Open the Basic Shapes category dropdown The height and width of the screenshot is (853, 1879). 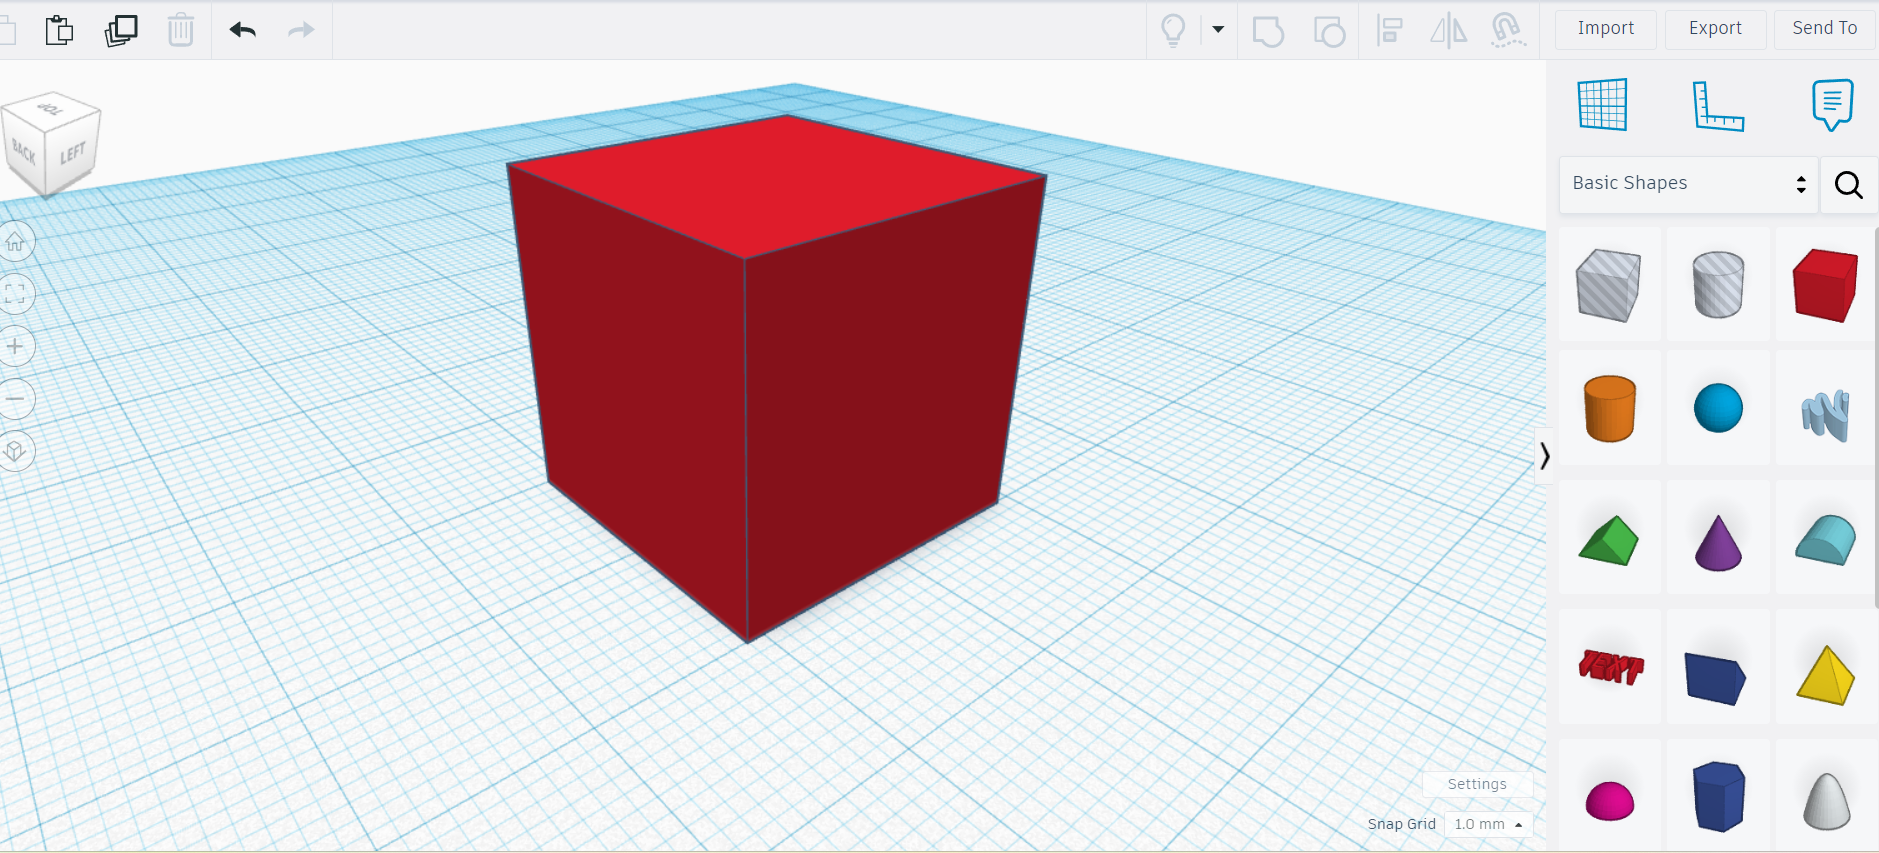pos(1688,184)
